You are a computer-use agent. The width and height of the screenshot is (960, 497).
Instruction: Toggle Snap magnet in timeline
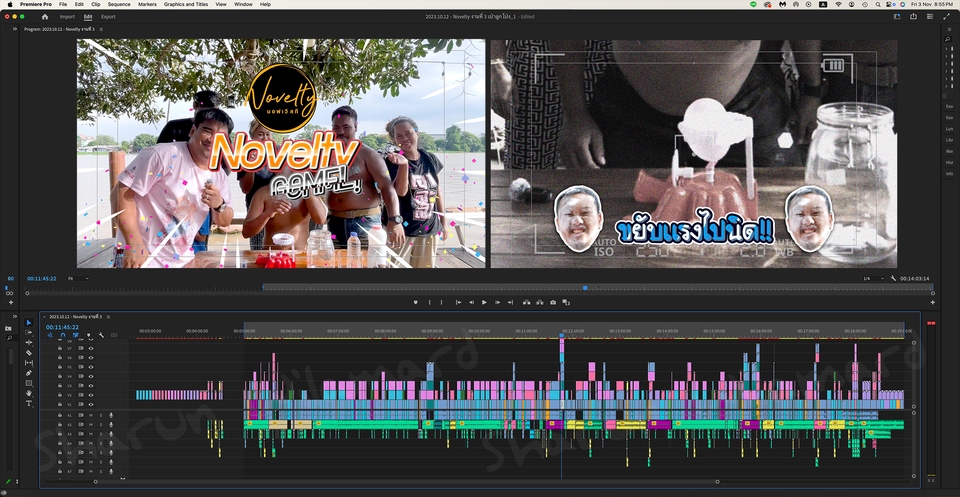pyautogui.click(x=62, y=335)
